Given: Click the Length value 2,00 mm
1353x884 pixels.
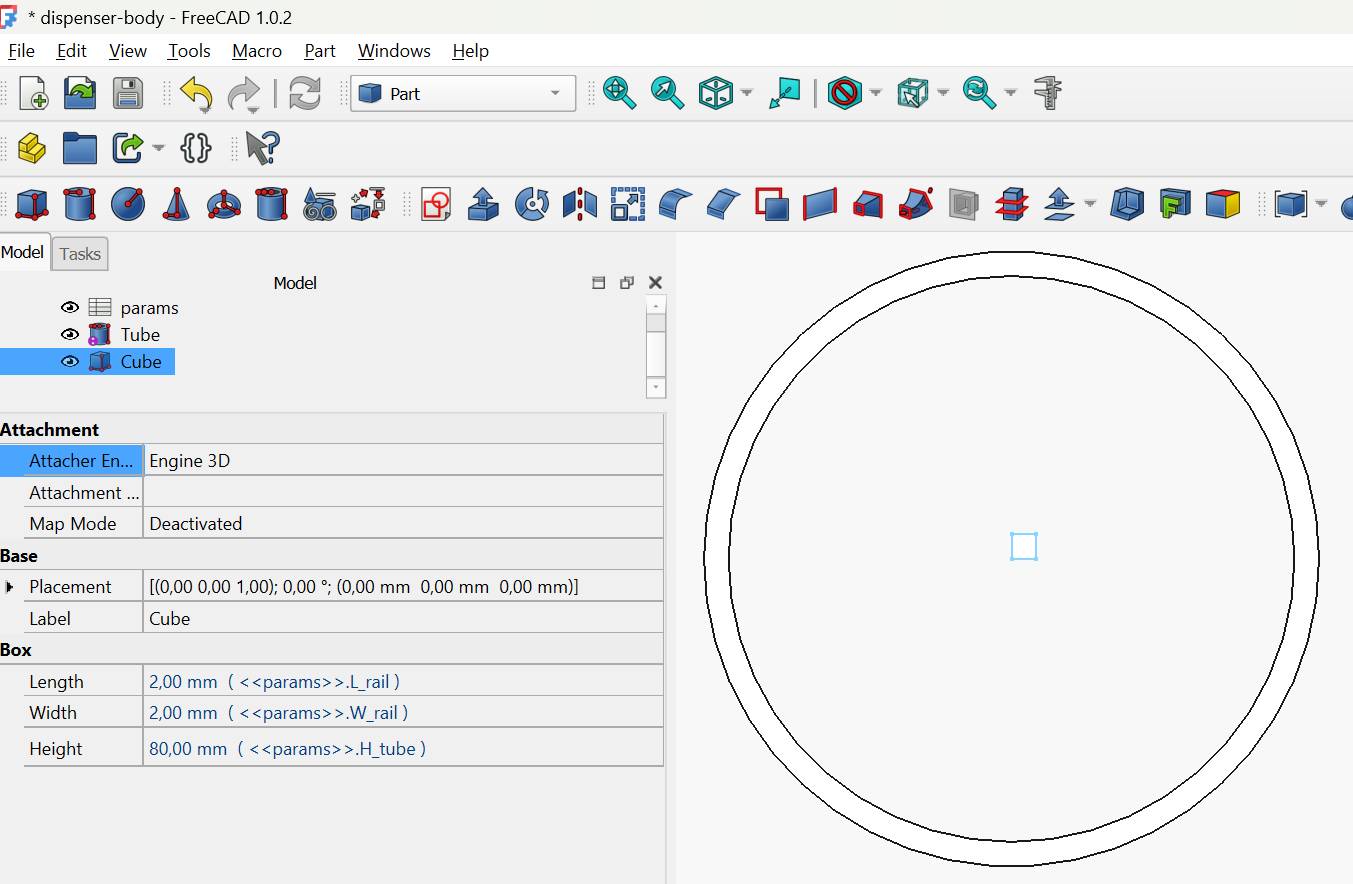Looking at the screenshot, I should pos(403,682).
